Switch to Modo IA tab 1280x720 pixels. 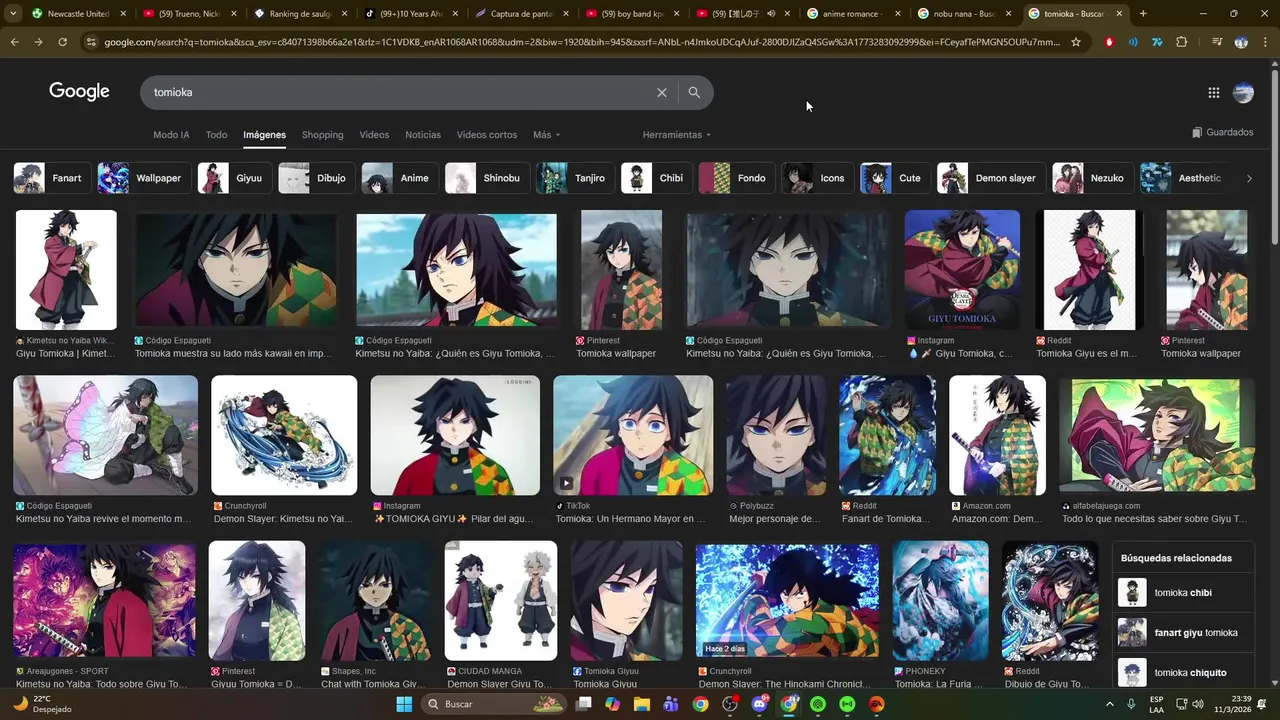(x=171, y=135)
